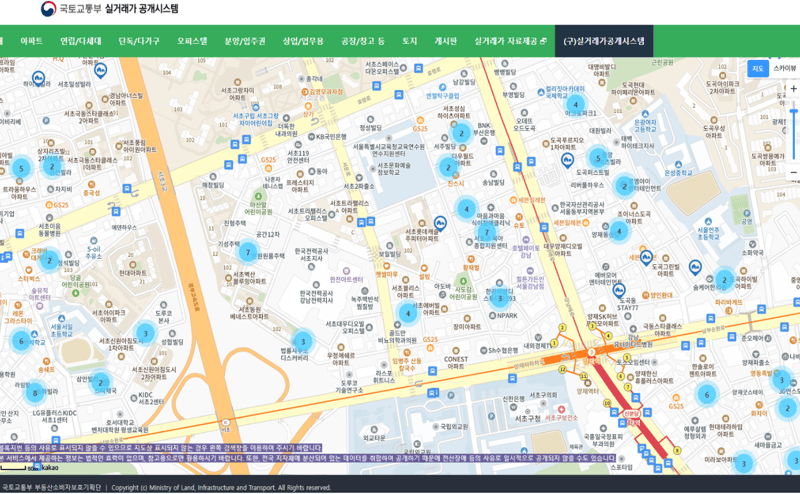Select apartment pin above 도곡퍼스트빌

pyautogui.click(x=567, y=160)
